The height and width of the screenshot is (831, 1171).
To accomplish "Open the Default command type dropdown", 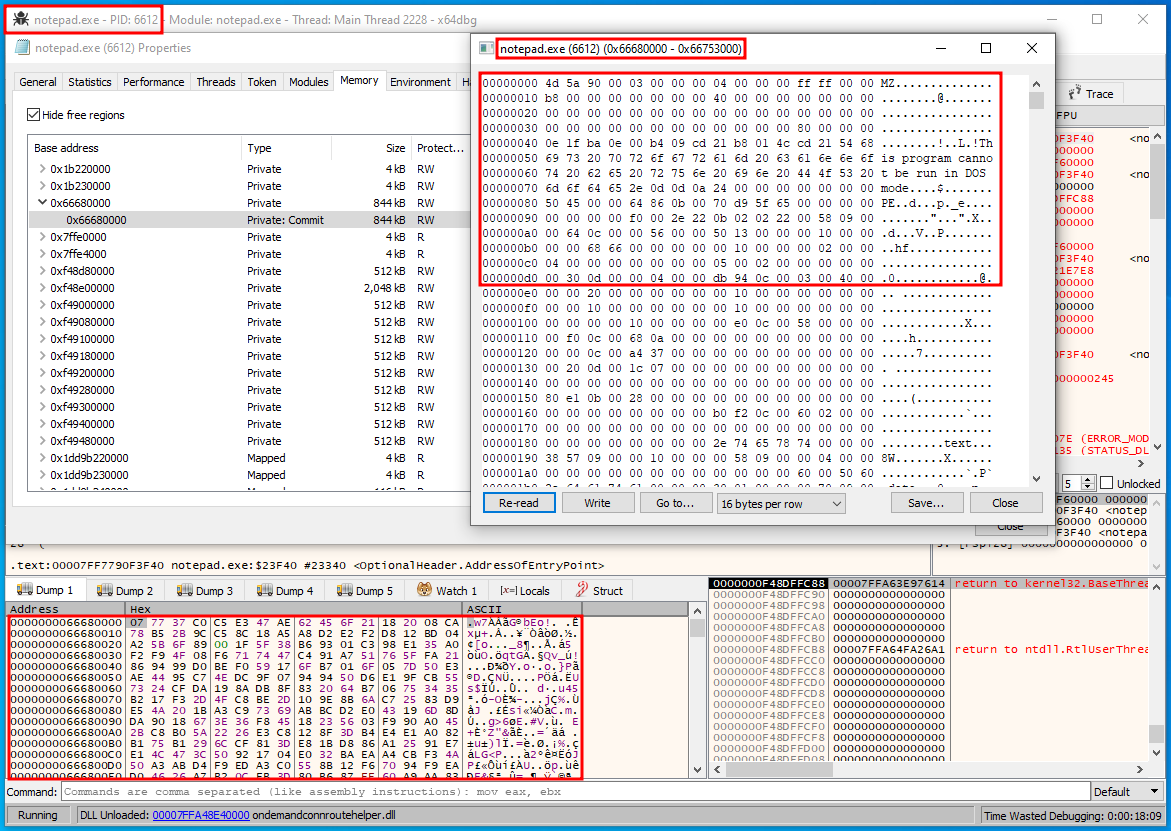I will (1127, 792).
